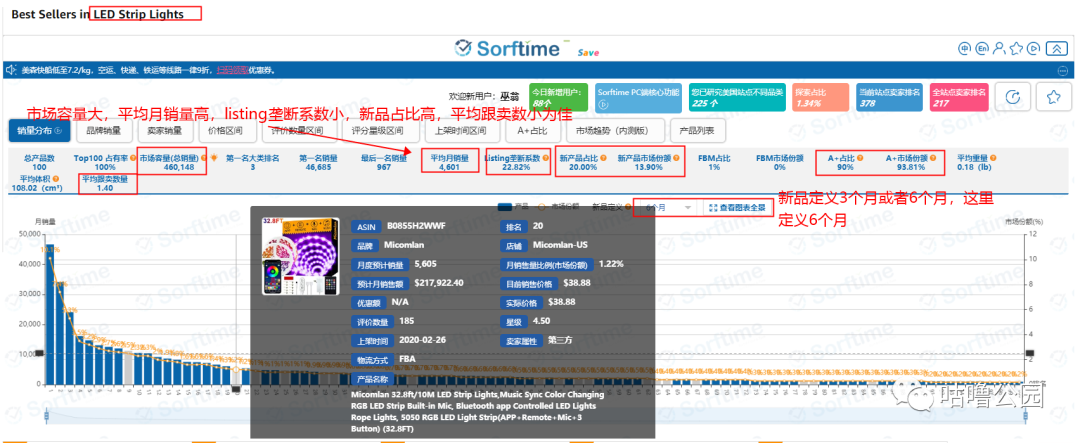Click the lightbulb tip icon
1080x443 pixels.
(214, 158)
